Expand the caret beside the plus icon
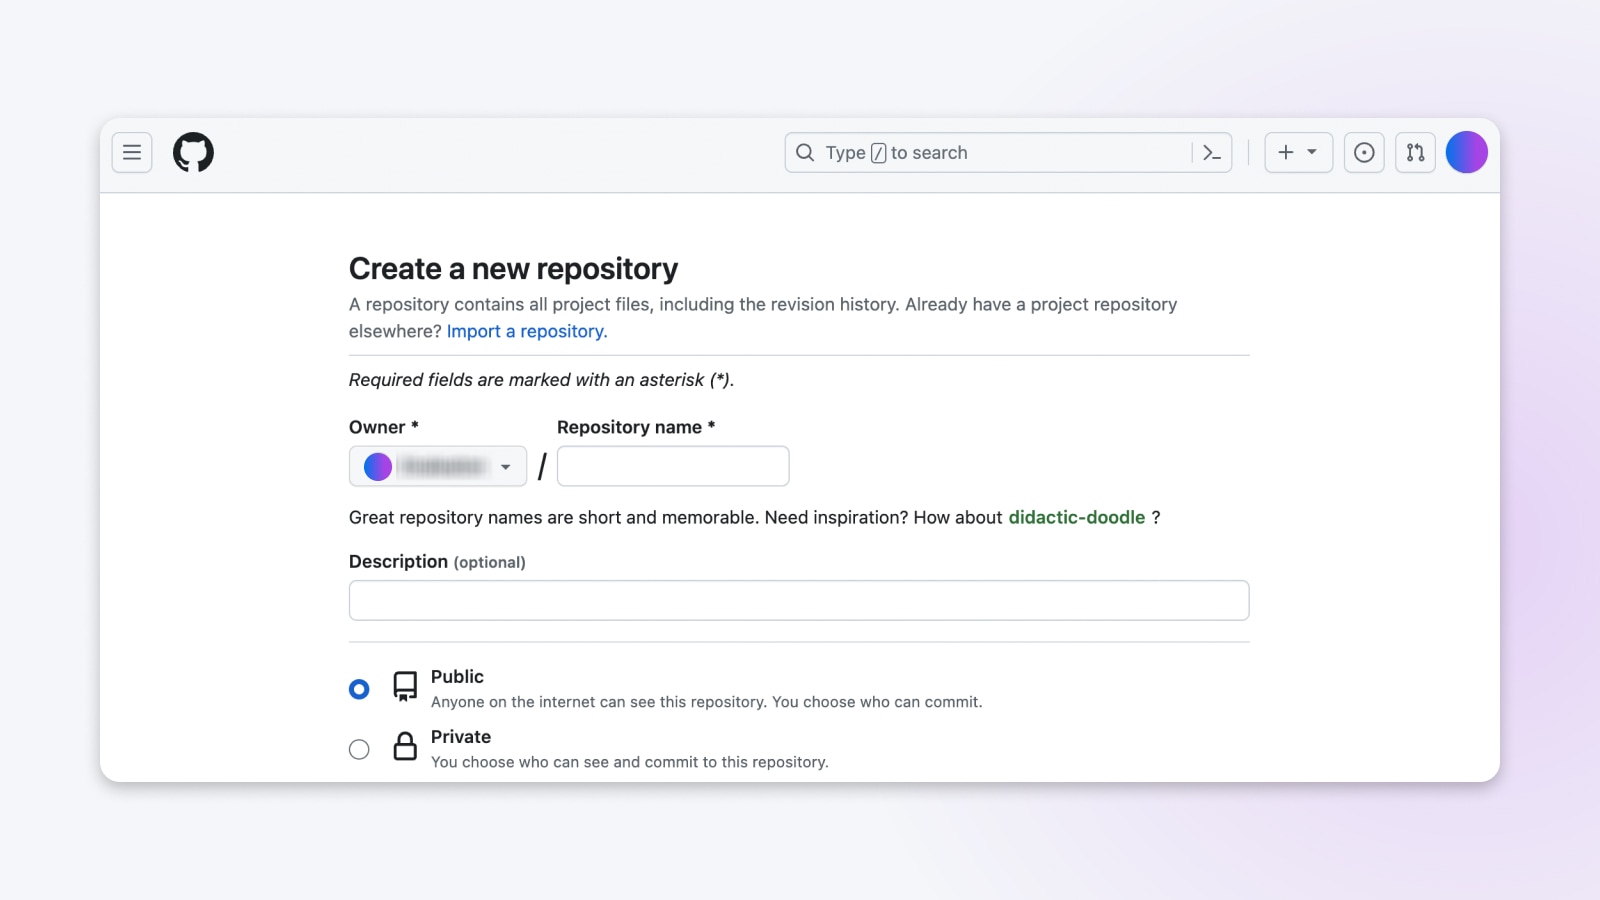This screenshot has width=1600, height=900. point(1311,152)
